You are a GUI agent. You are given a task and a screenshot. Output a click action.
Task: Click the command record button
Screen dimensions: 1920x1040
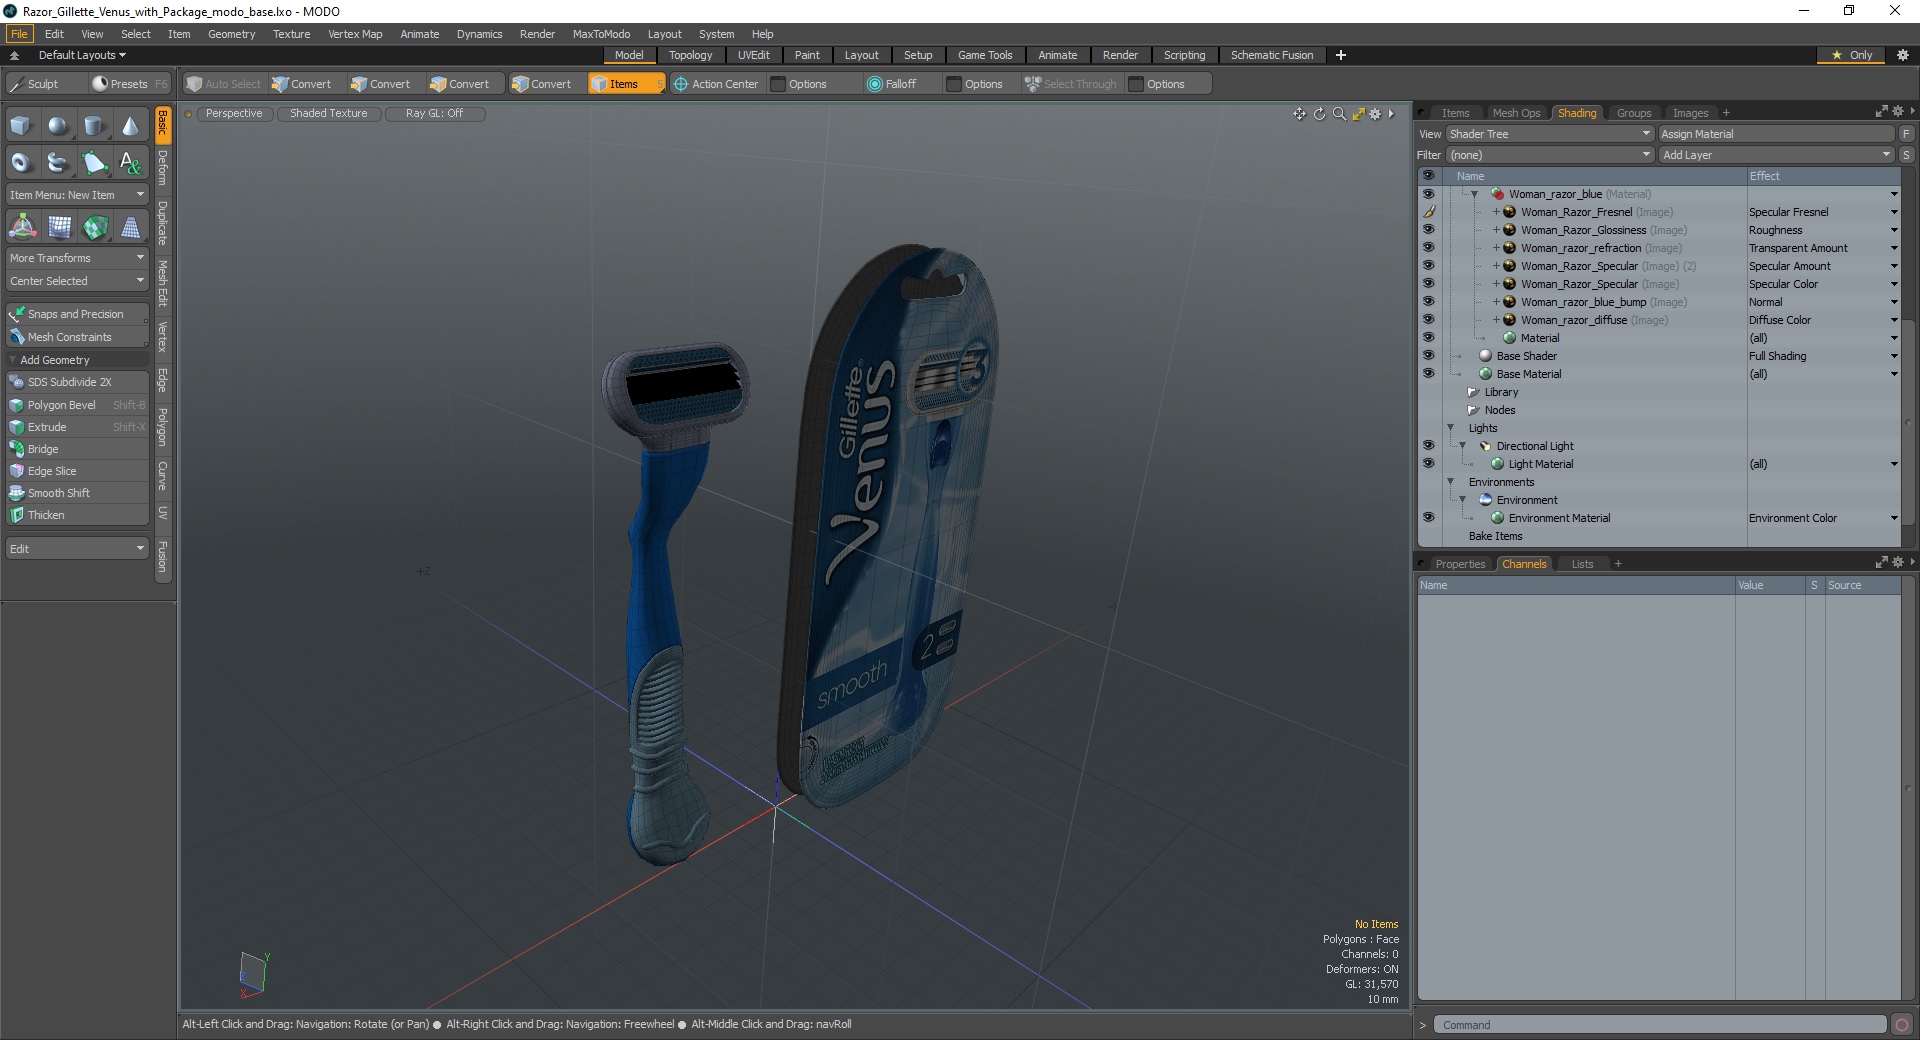click(x=1902, y=1025)
